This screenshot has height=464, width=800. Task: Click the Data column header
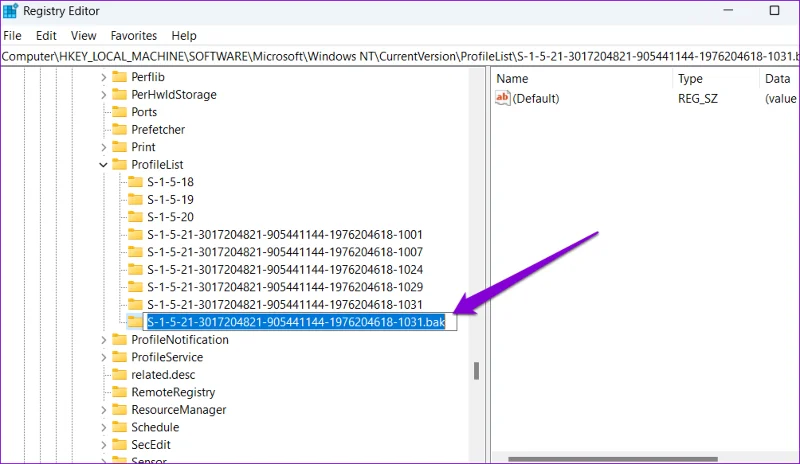780,79
